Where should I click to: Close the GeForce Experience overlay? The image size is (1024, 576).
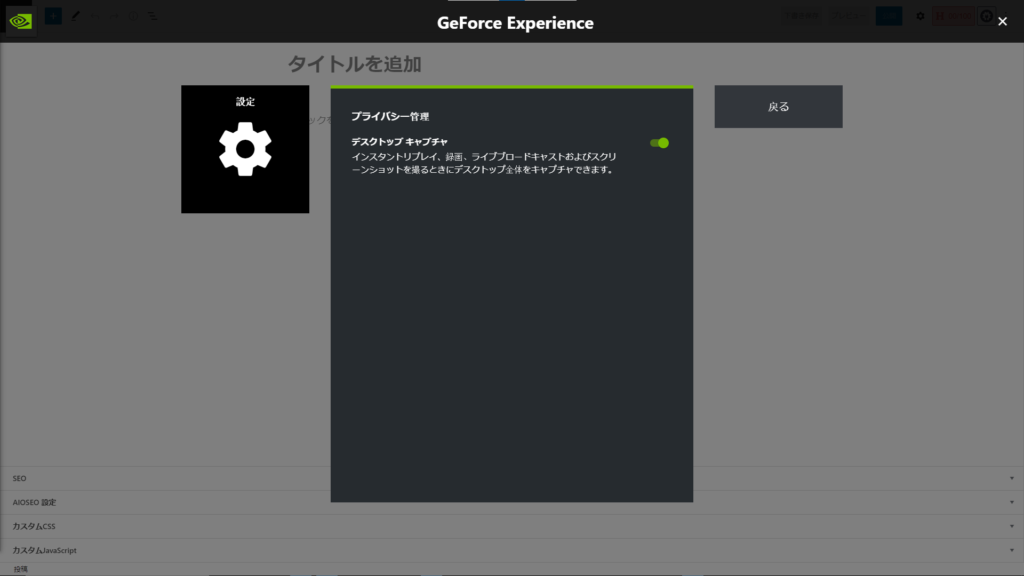pyautogui.click(x=1002, y=22)
